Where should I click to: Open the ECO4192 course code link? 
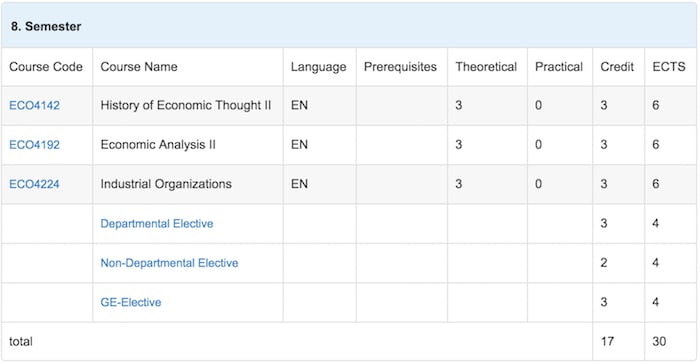tap(34, 145)
